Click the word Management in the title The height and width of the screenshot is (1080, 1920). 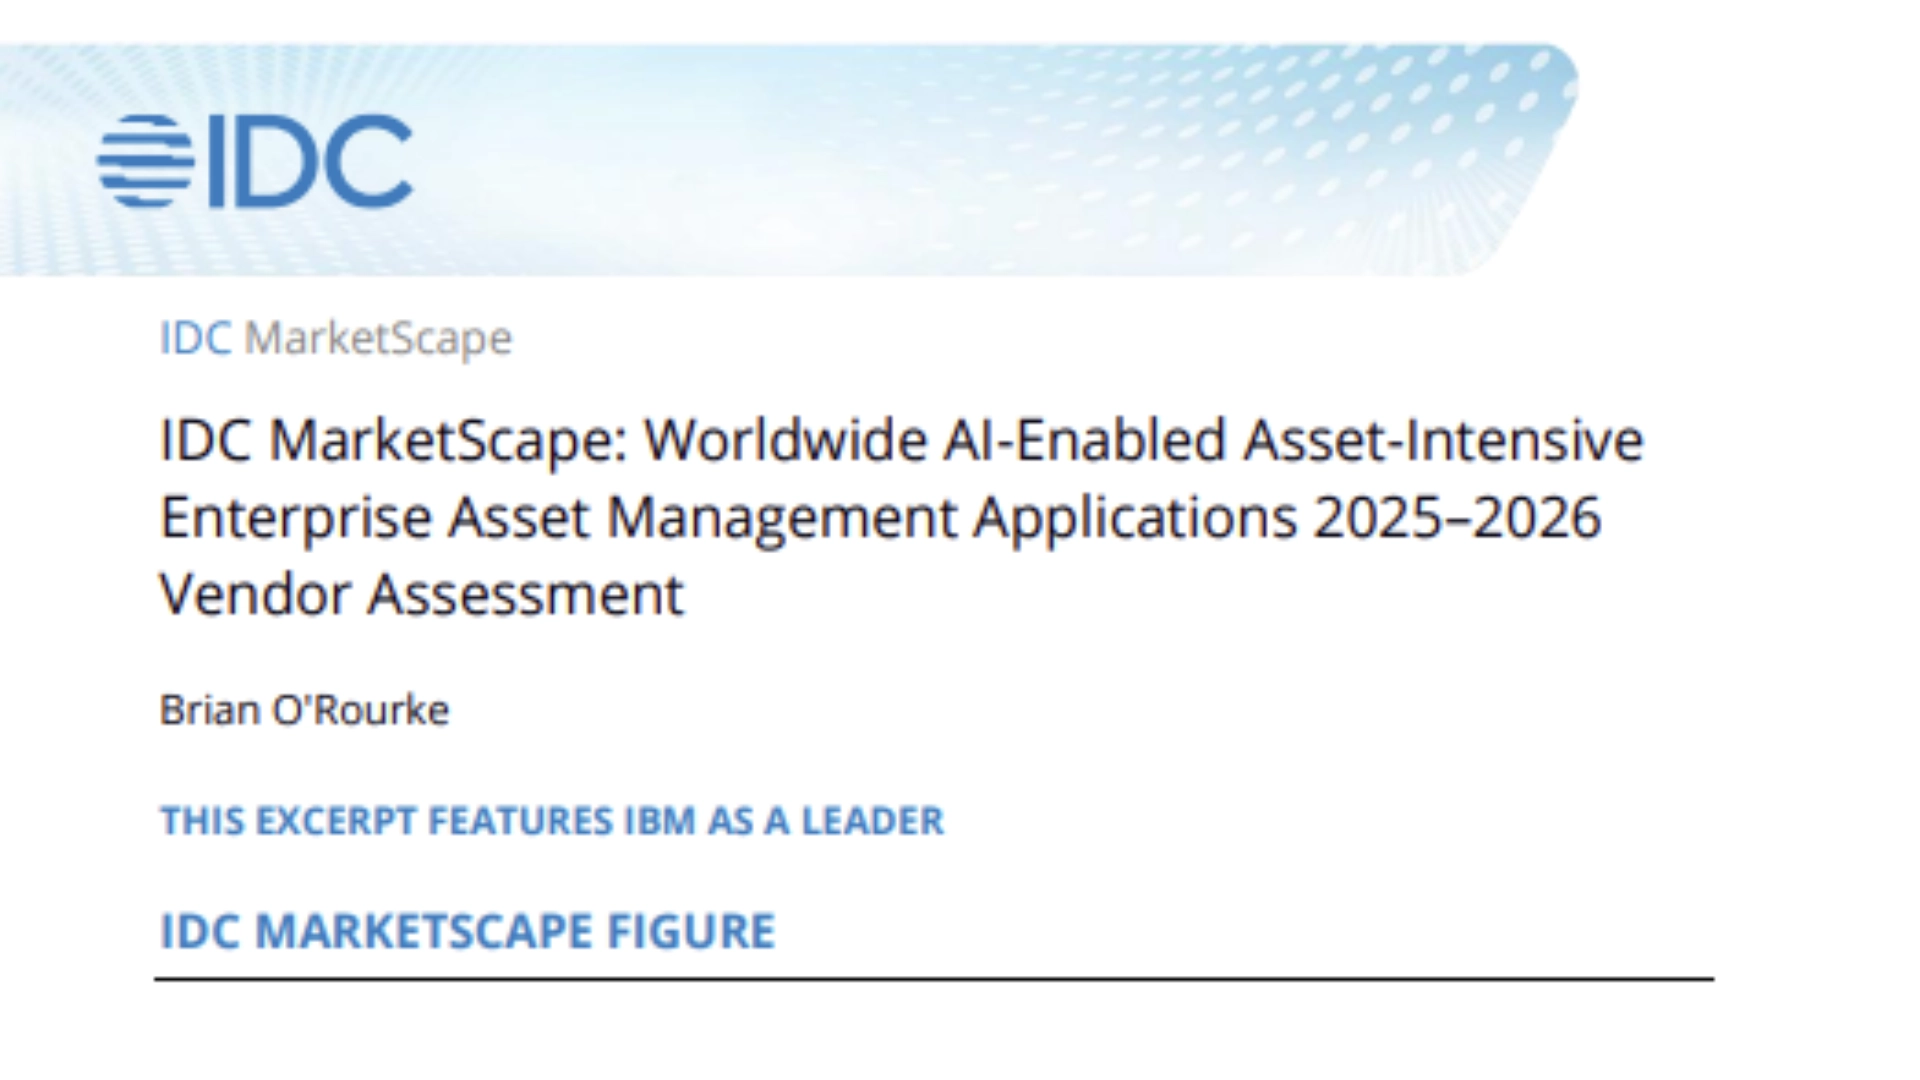tap(781, 518)
